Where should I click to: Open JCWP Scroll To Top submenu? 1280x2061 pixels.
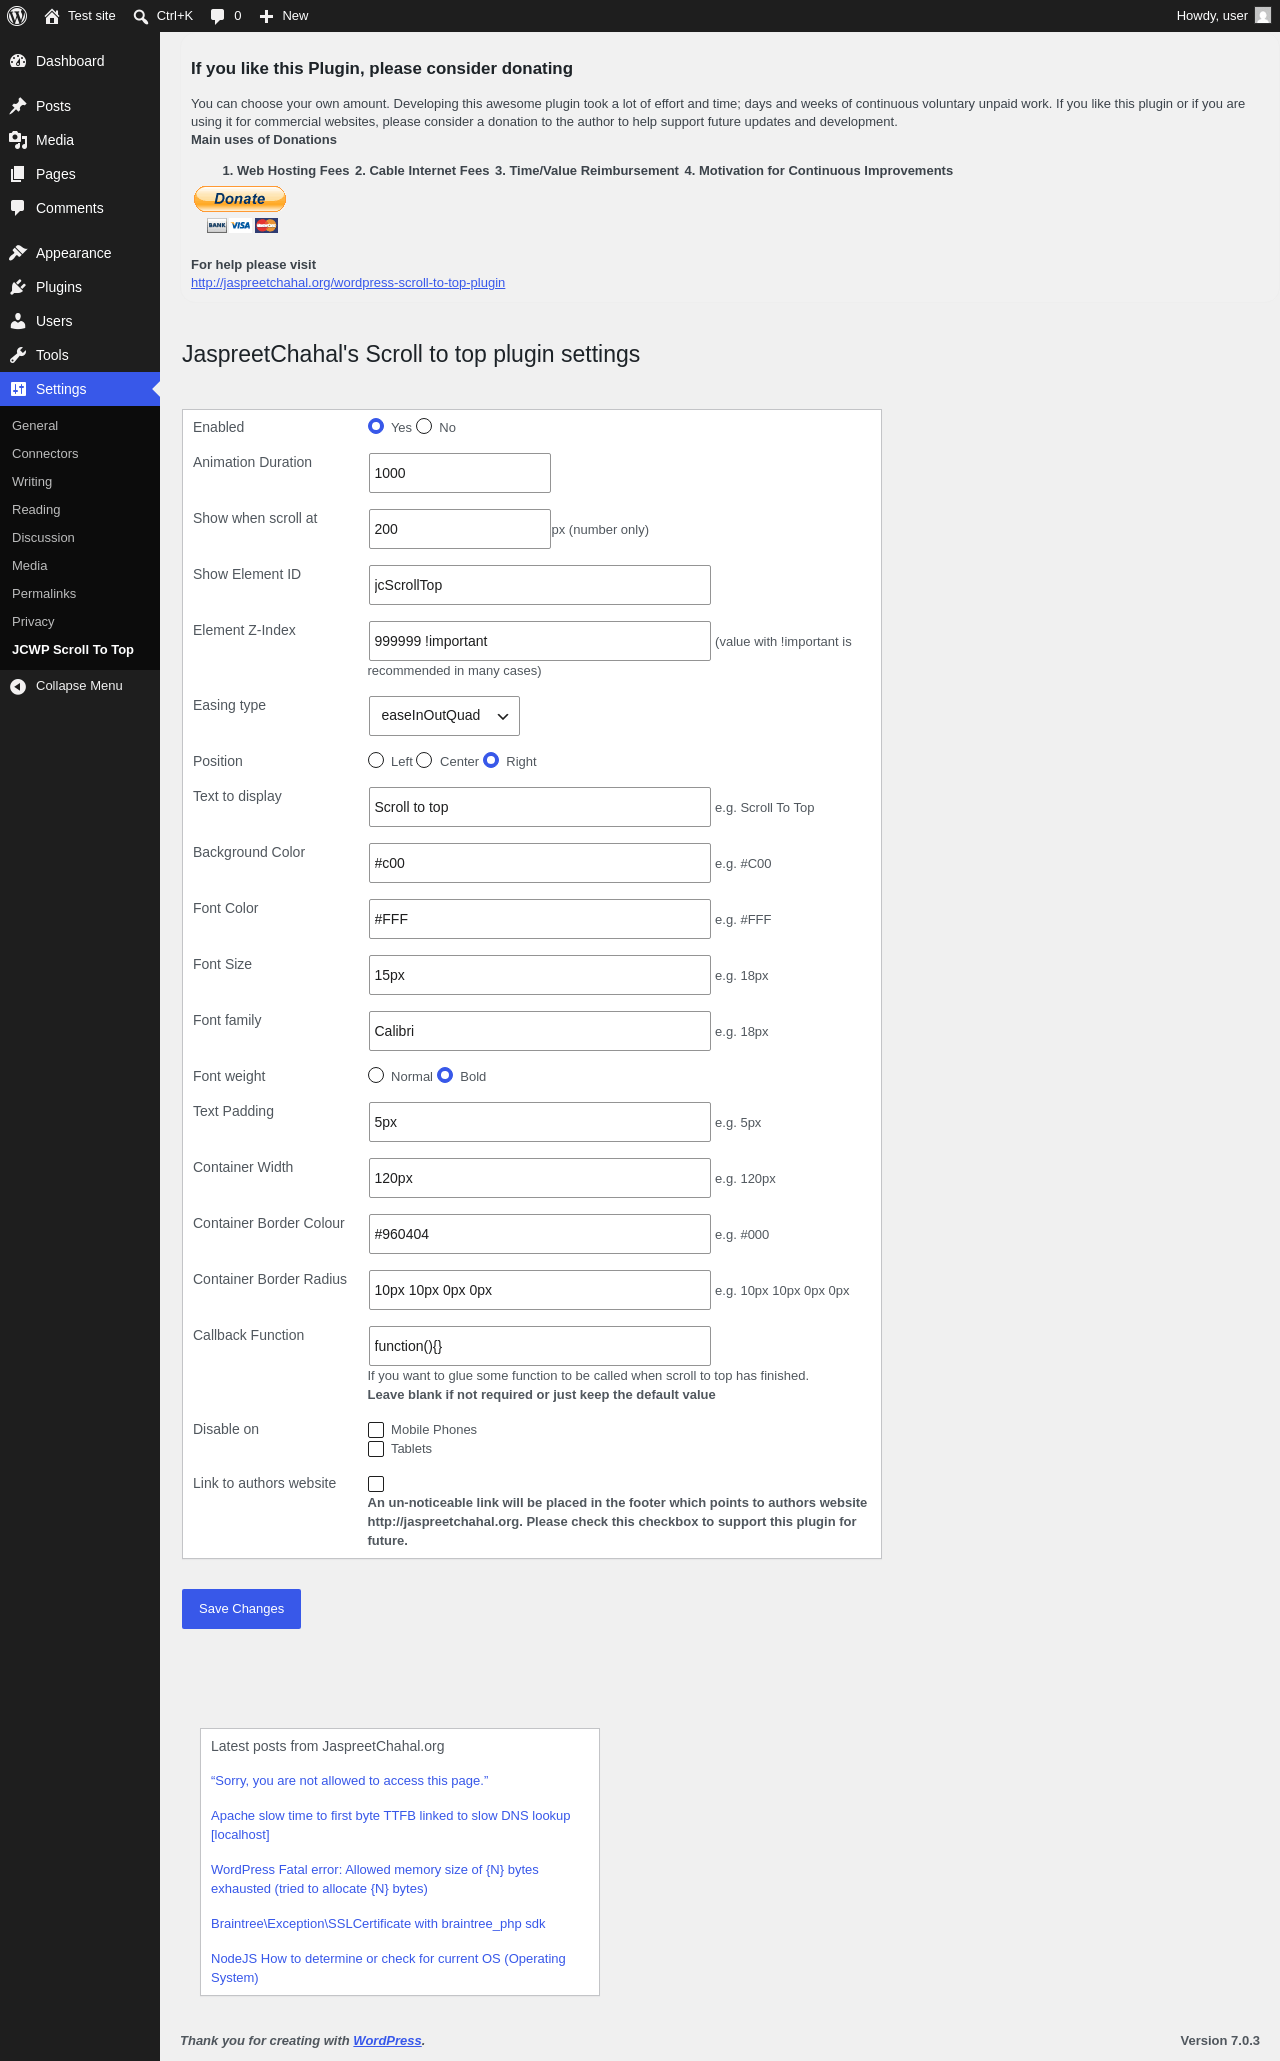pos(73,650)
